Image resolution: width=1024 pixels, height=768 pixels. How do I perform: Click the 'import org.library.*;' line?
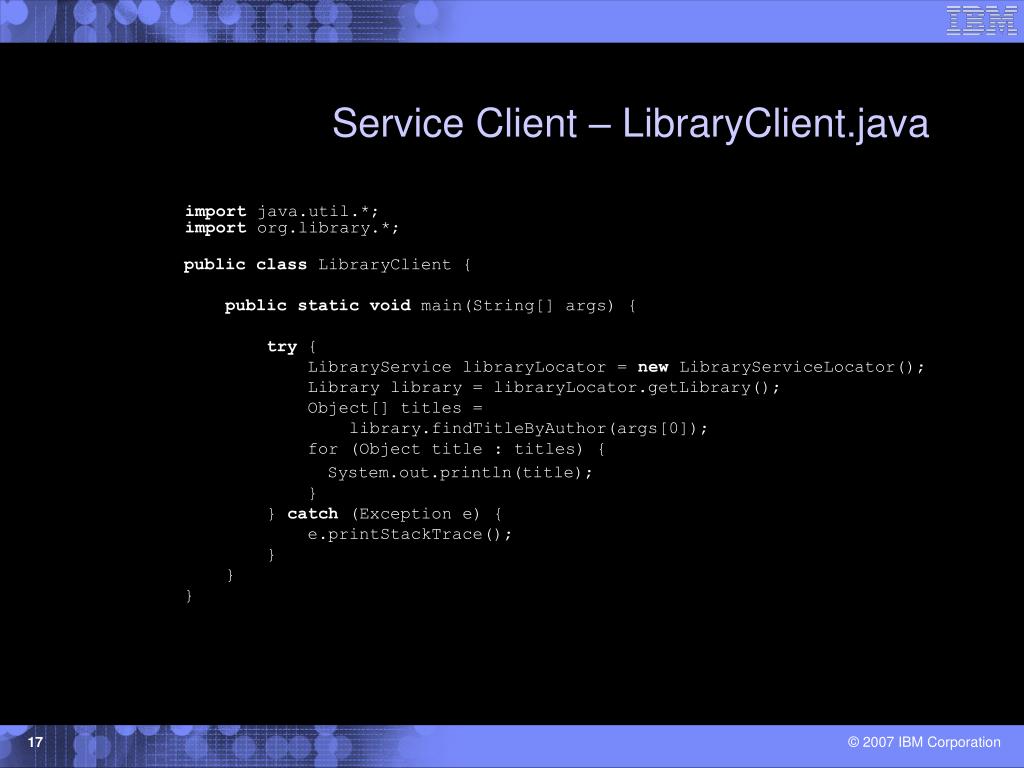pos(291,227)
